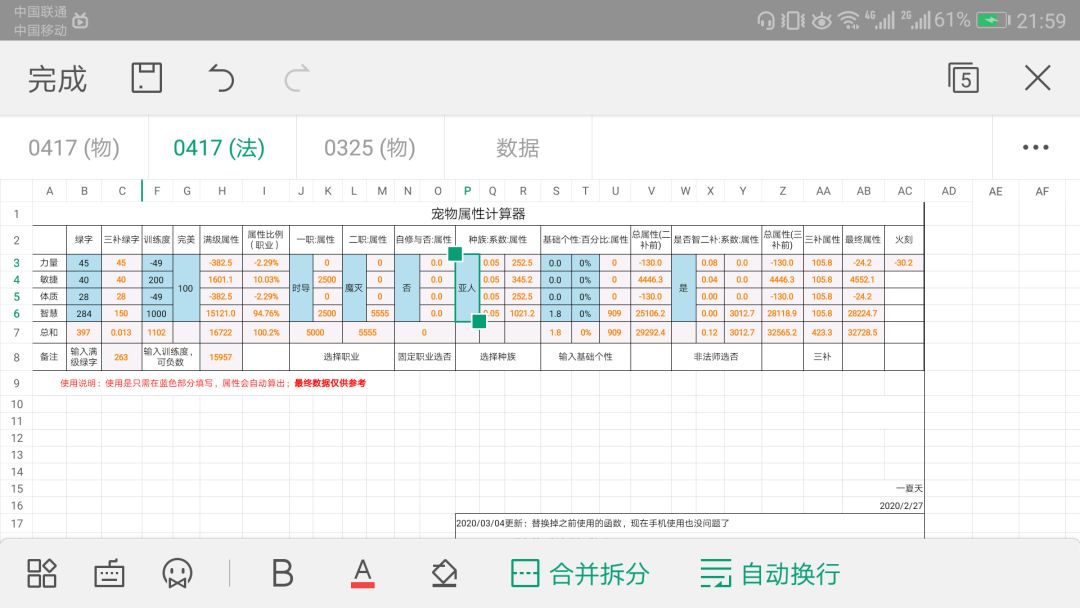The width and height of the screenshot is (1080, 608).
Task: Show the keyboard input icon
Action: (x=109, y=573)
